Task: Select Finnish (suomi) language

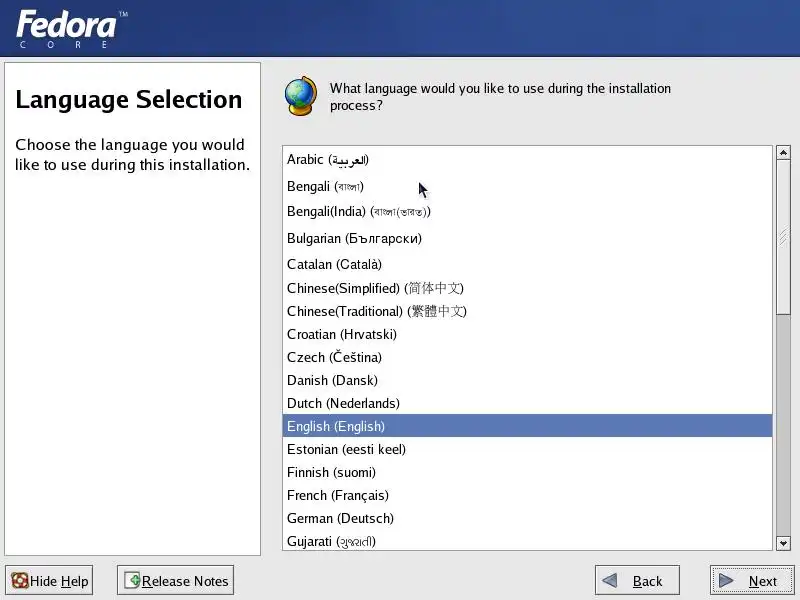Action: pyautogui.click(x=331, y=473)
